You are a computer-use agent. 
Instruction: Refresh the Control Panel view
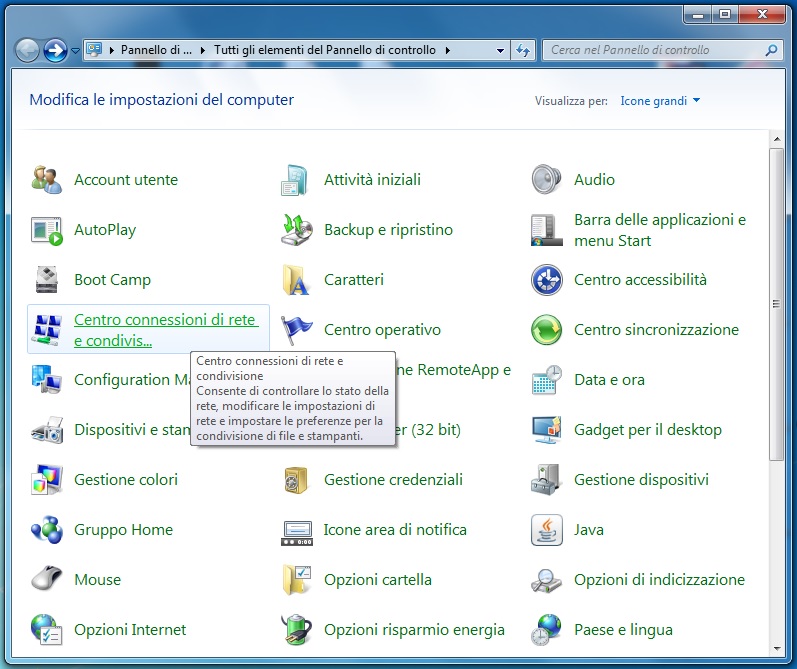coord(523,50)
